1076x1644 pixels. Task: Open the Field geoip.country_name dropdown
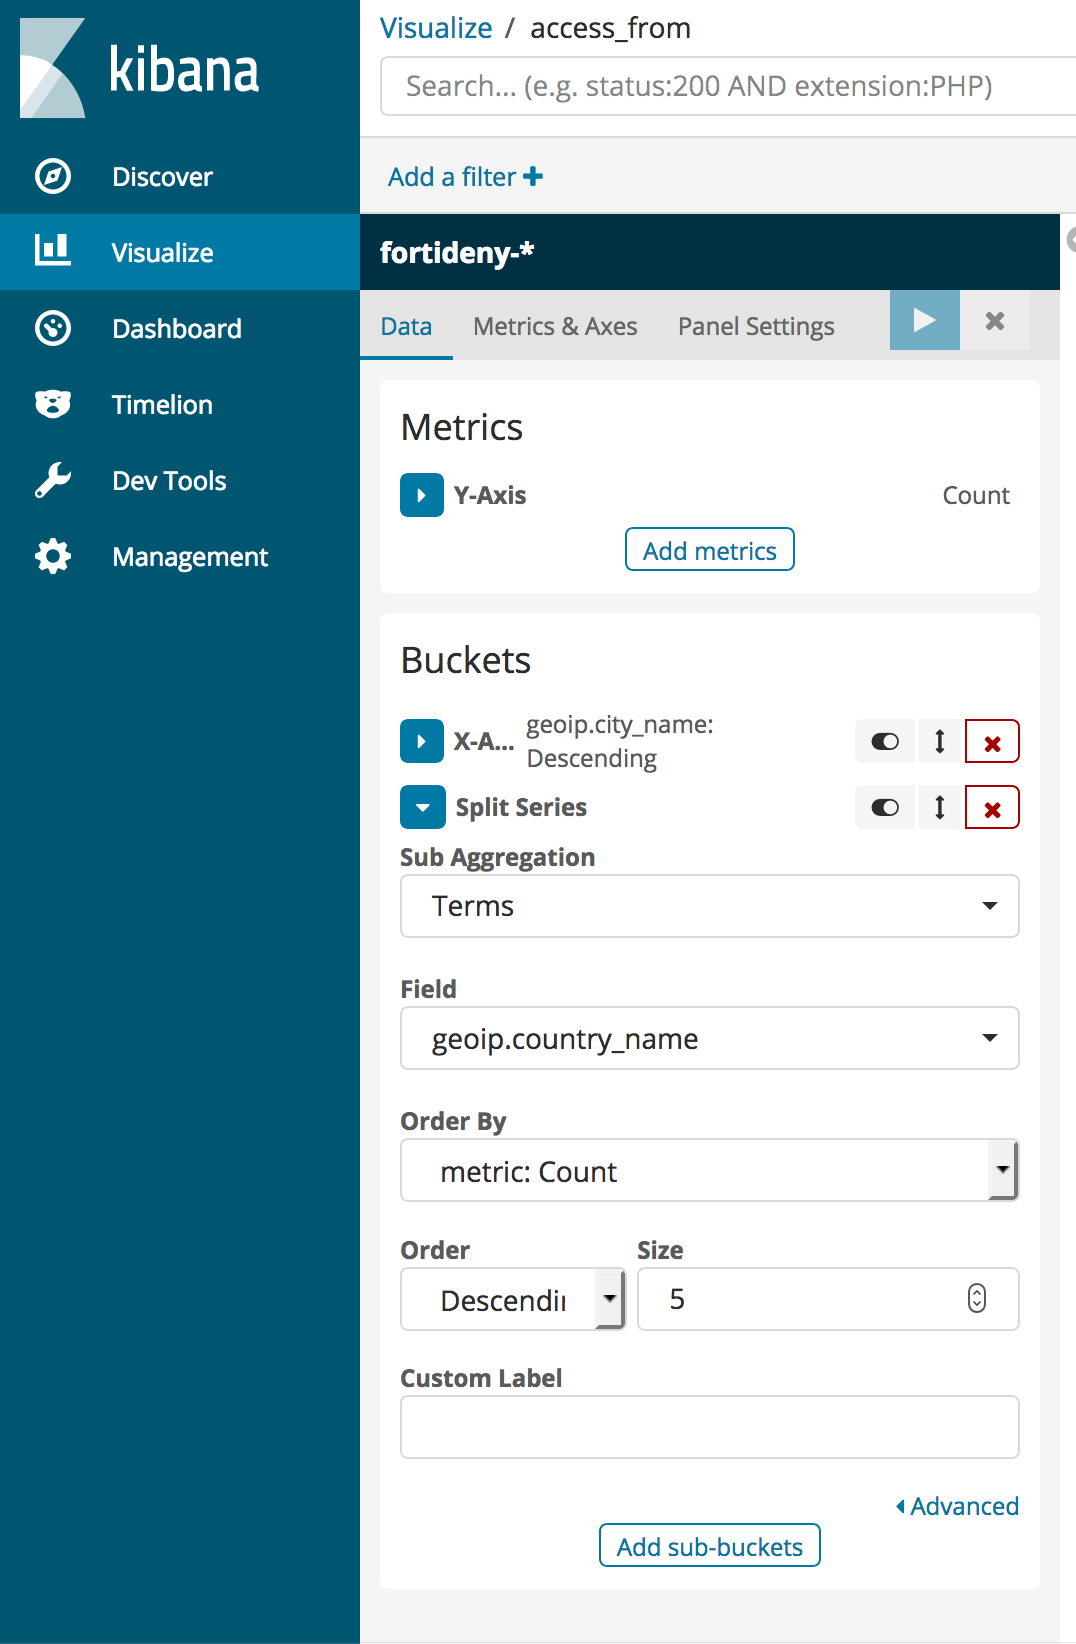tap(709, 1038)
